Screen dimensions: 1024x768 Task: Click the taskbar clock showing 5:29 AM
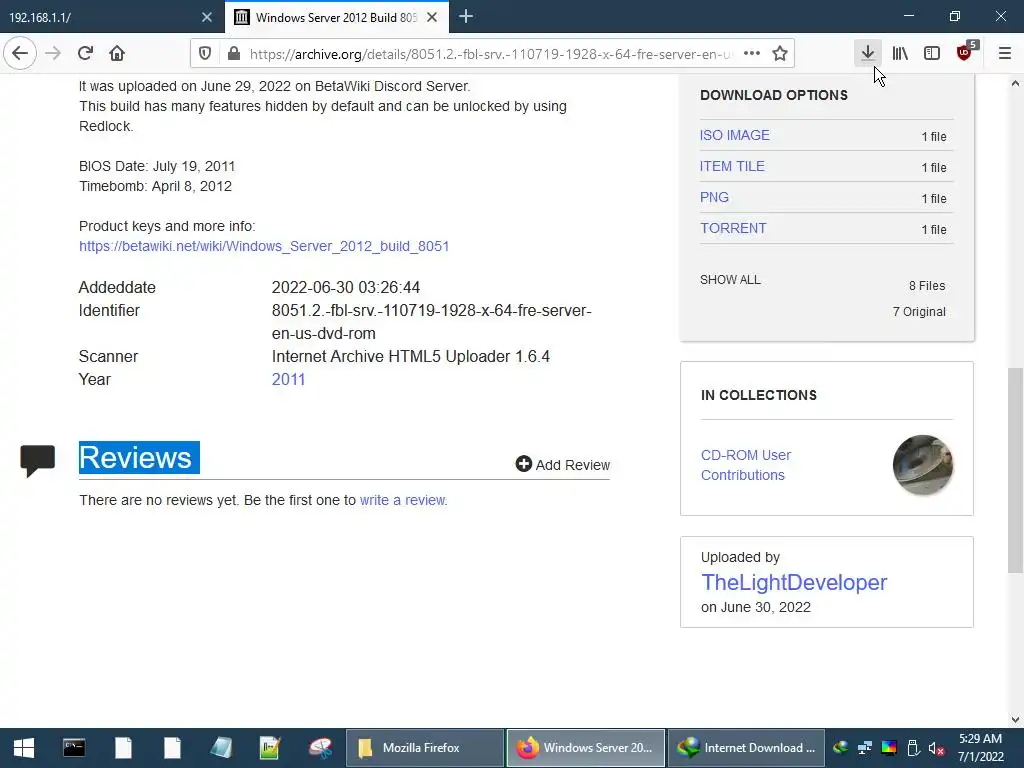[980, 748]
